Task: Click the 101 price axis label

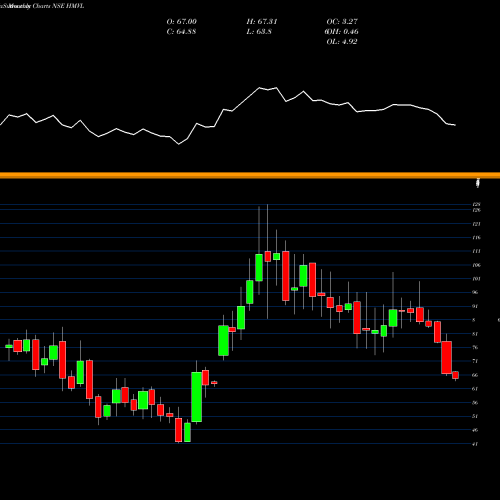Action: tap(477, 279)
